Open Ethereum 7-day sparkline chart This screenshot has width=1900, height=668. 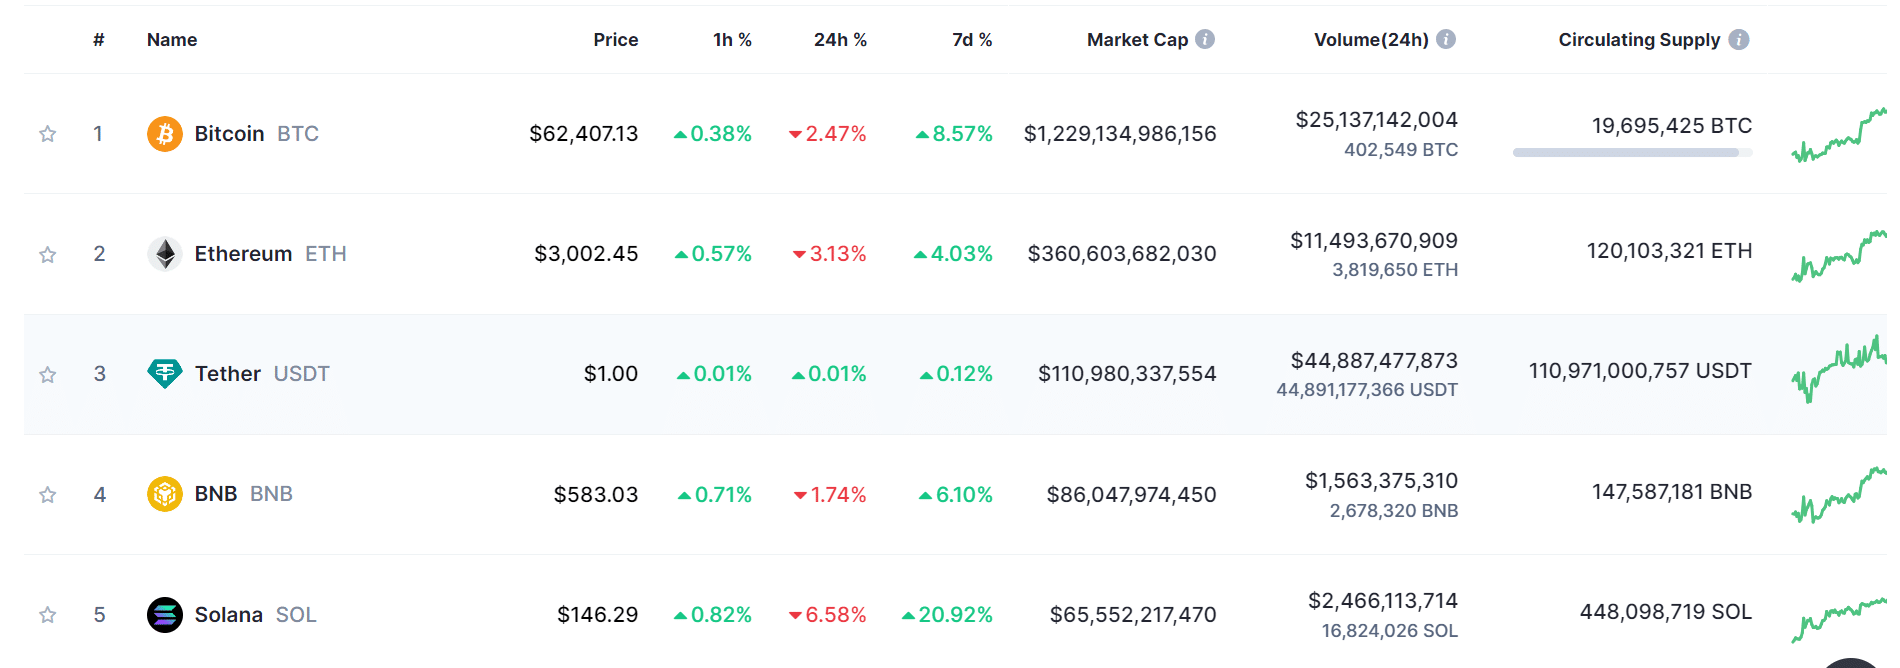point(1839,255)
